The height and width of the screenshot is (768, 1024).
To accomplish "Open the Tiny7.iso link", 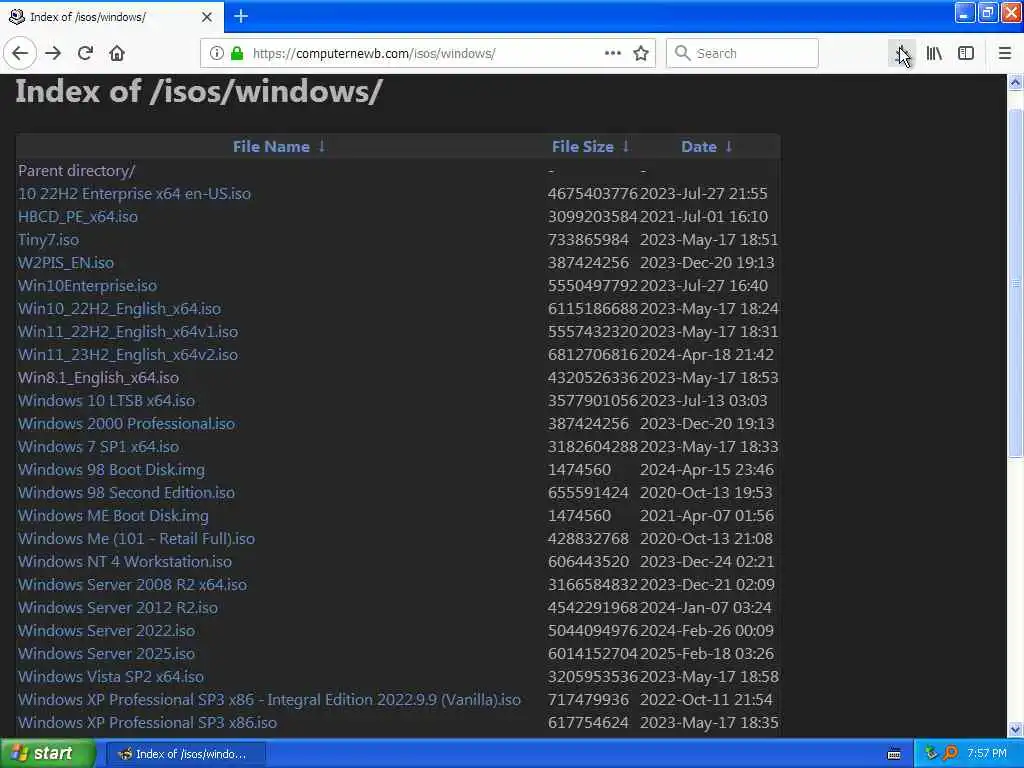I will coord(48,240).
